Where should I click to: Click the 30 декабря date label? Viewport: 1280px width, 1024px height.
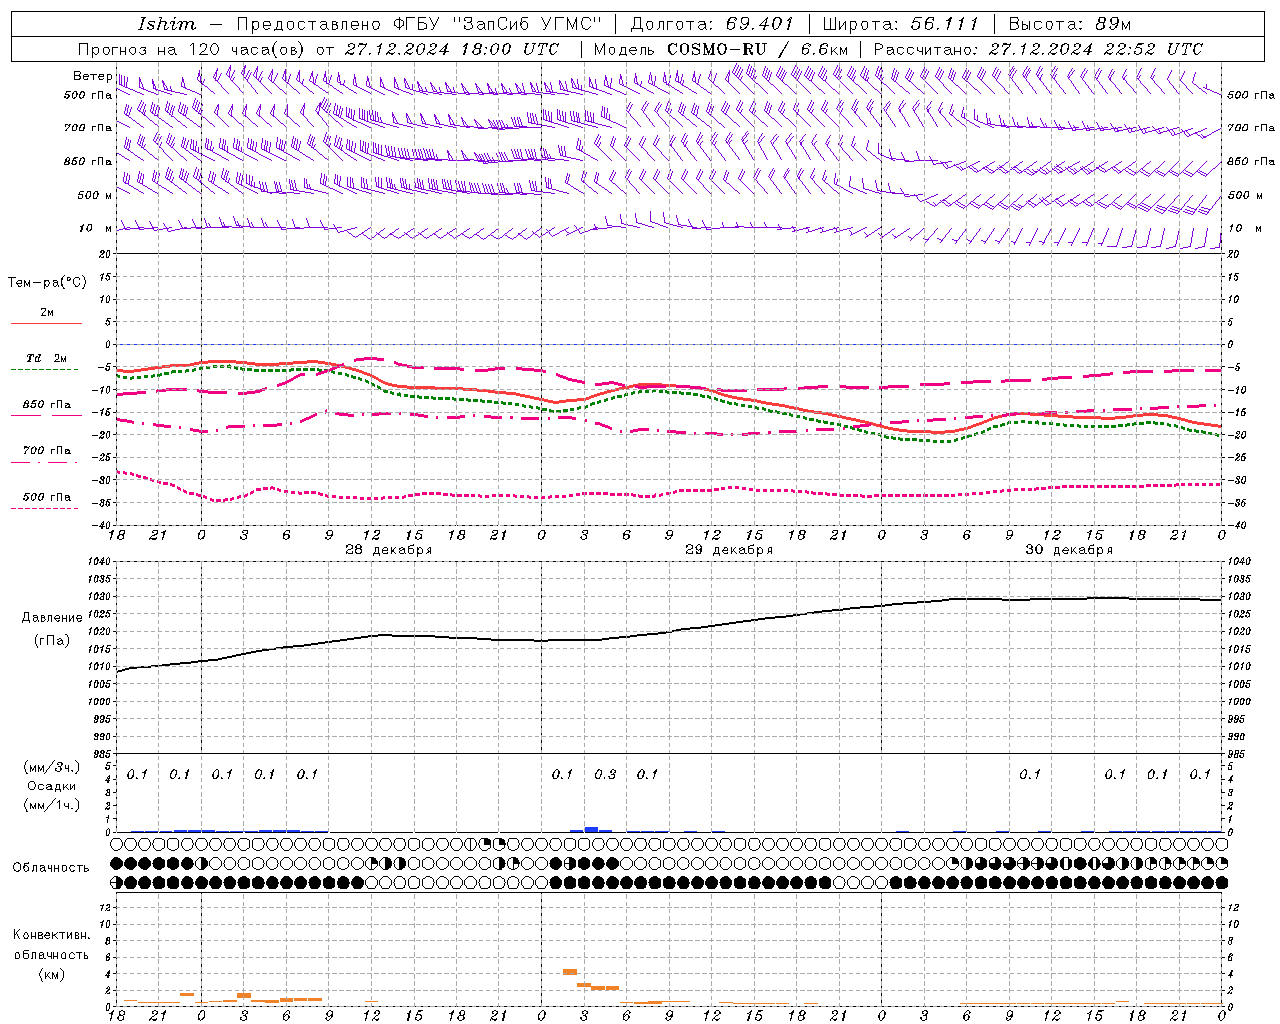click(x=1068, y=550)
